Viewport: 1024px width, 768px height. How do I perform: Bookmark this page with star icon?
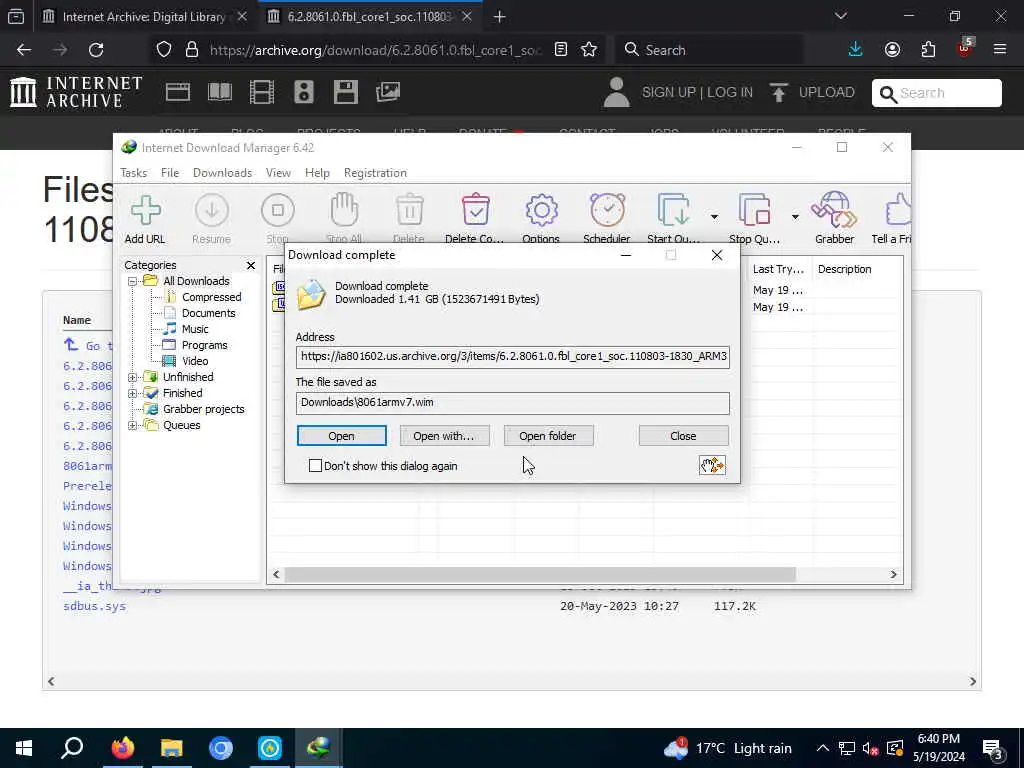tap(589, 50)
